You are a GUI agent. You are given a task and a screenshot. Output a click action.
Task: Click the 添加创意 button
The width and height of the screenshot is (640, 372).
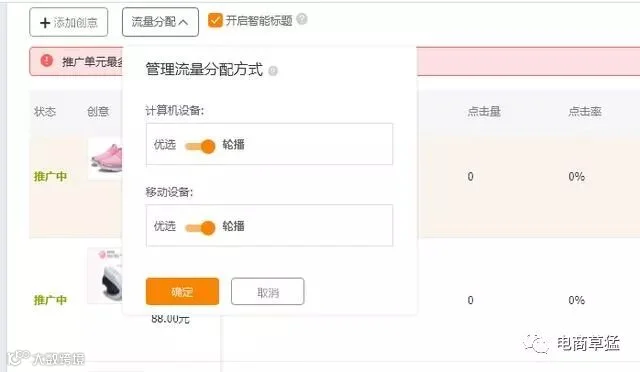(69, 22)
